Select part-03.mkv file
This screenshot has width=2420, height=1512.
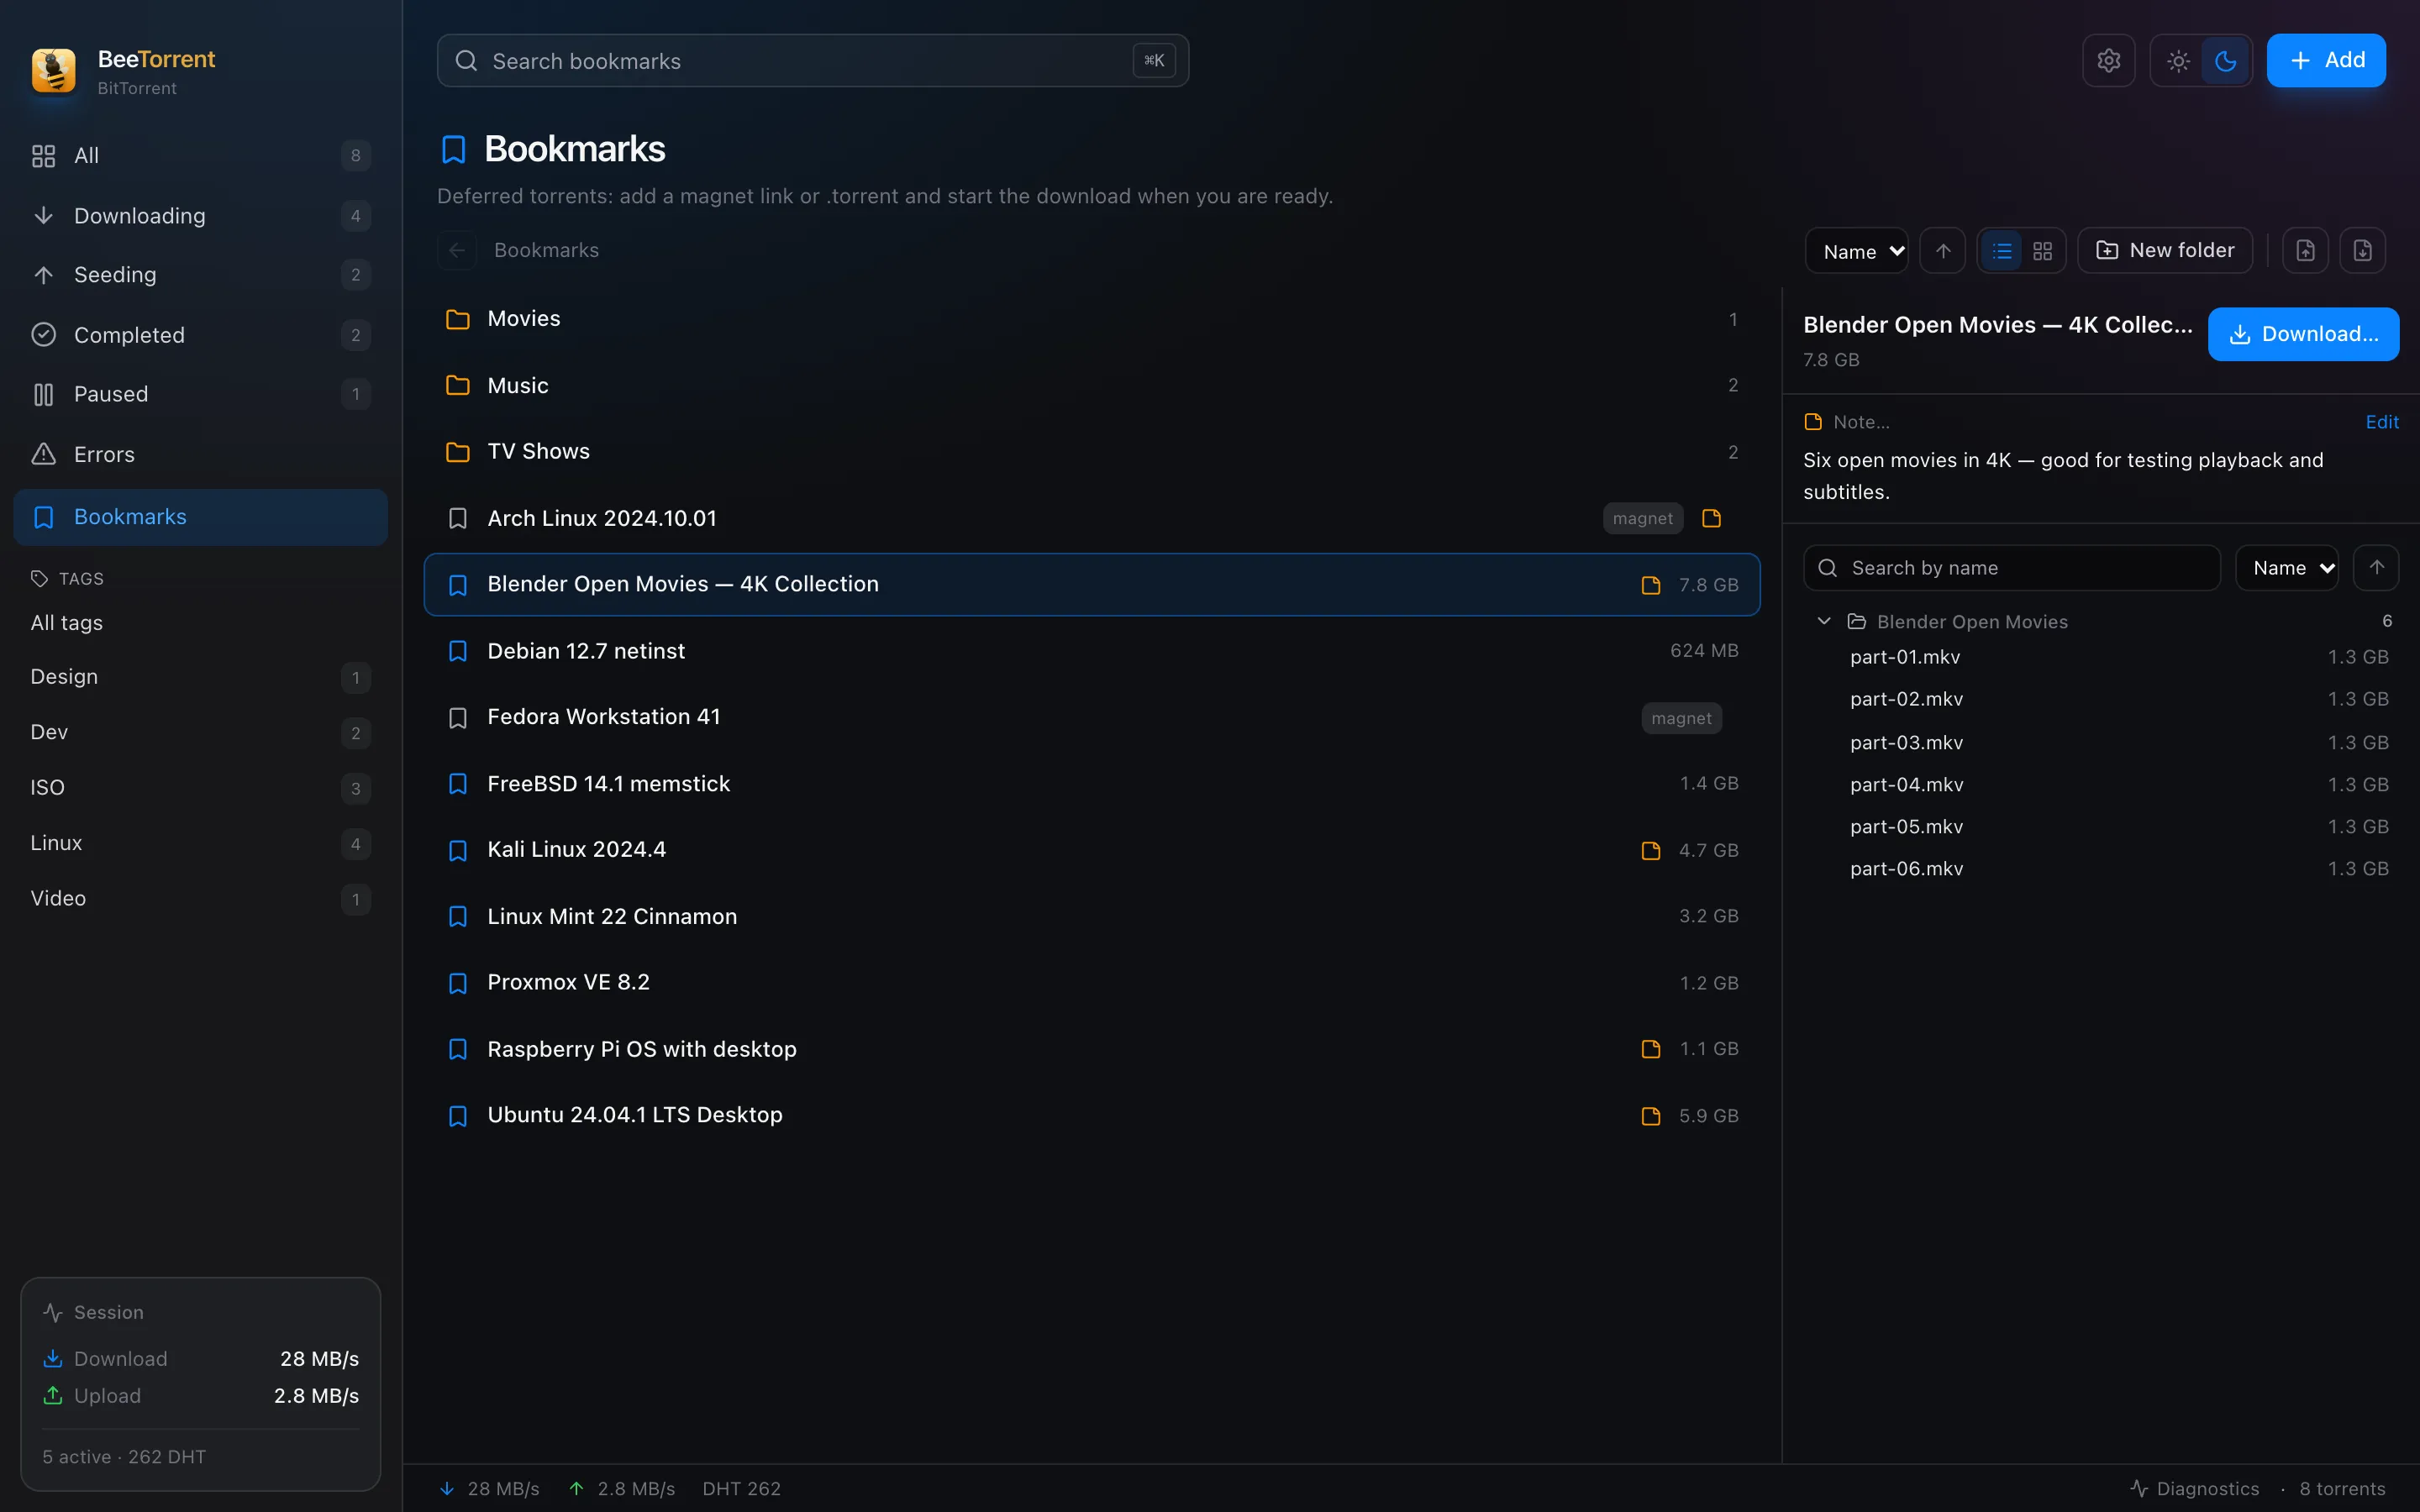pos(2101,743)
